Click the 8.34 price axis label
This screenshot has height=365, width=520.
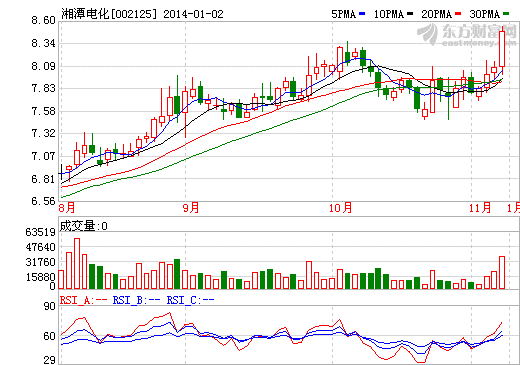pos(43,43)
